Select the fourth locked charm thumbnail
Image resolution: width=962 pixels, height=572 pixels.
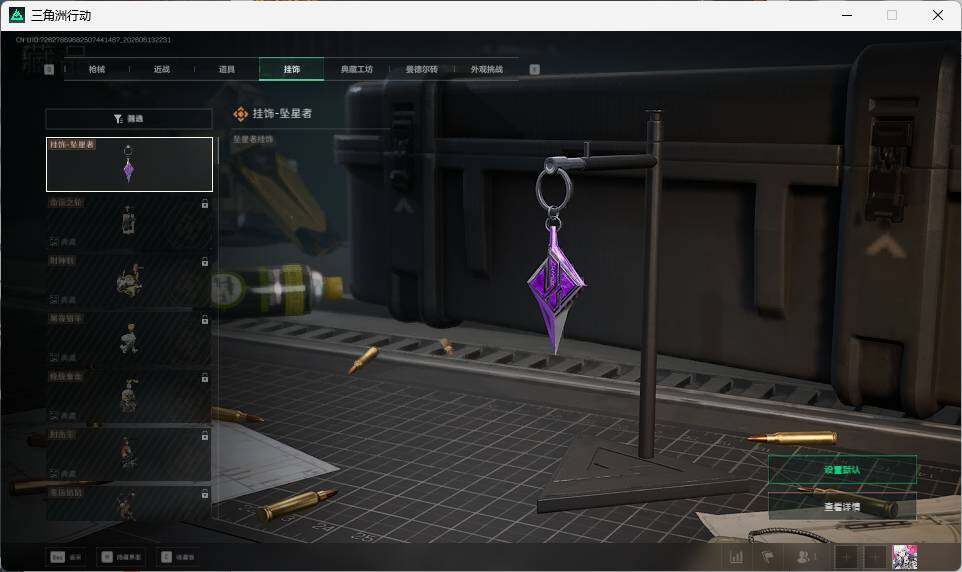click(129, 396)
